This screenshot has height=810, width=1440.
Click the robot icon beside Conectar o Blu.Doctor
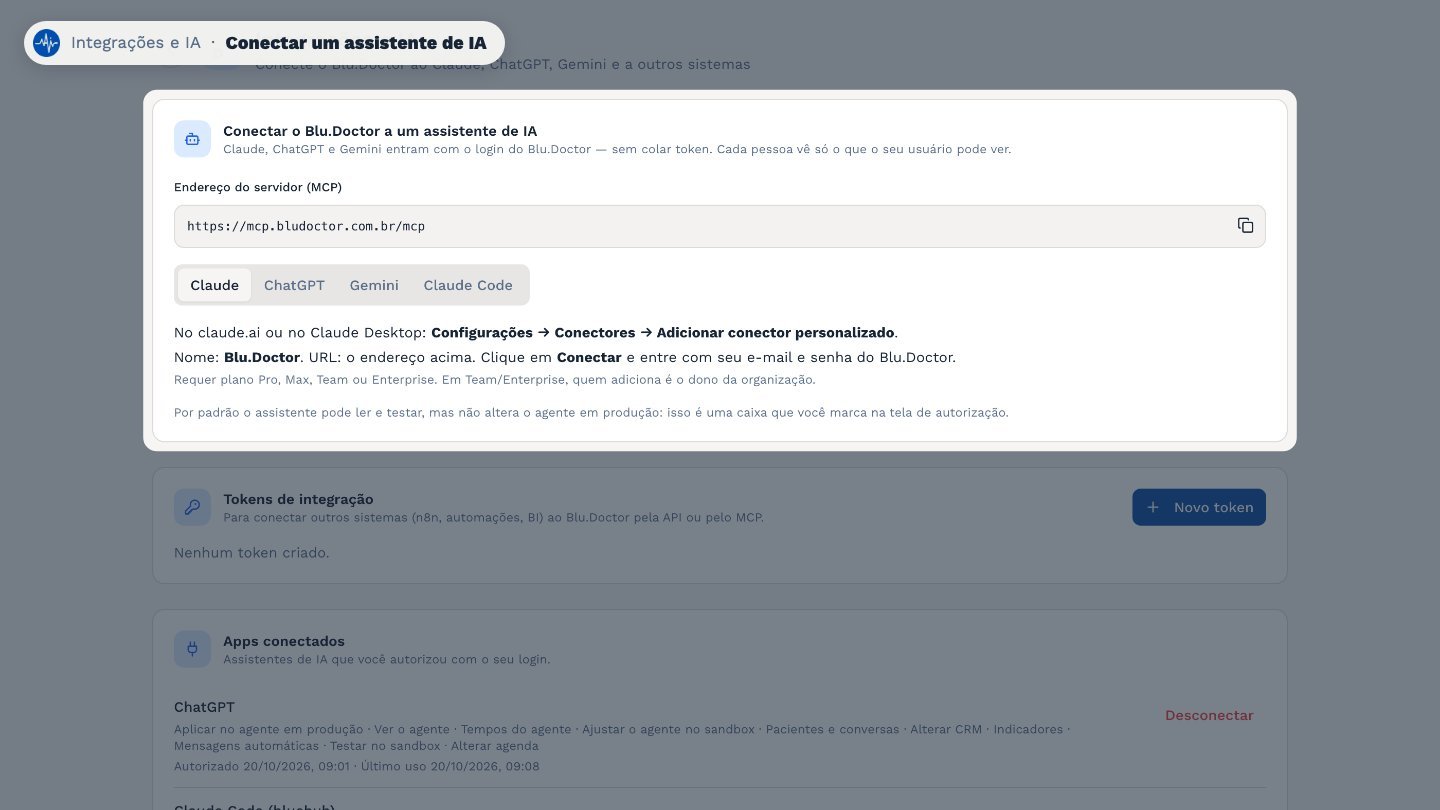coord(192,139)
